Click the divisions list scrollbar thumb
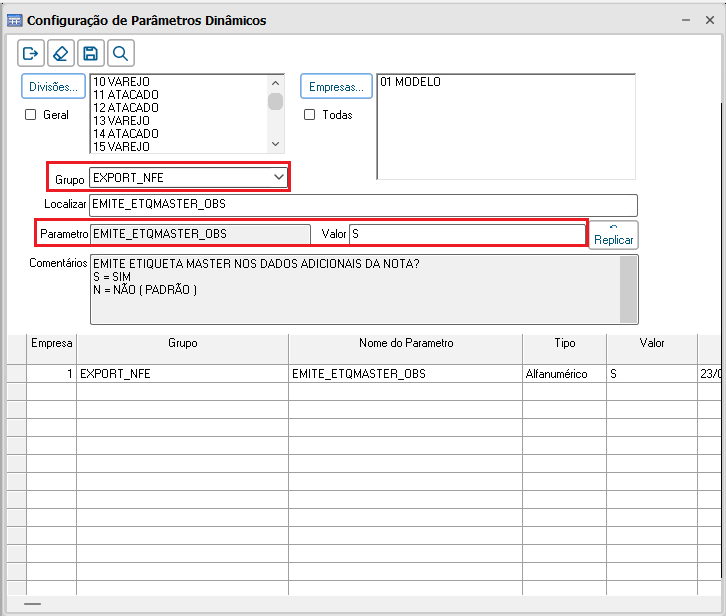Screen dimensions: 726x616 coord(275,101)
